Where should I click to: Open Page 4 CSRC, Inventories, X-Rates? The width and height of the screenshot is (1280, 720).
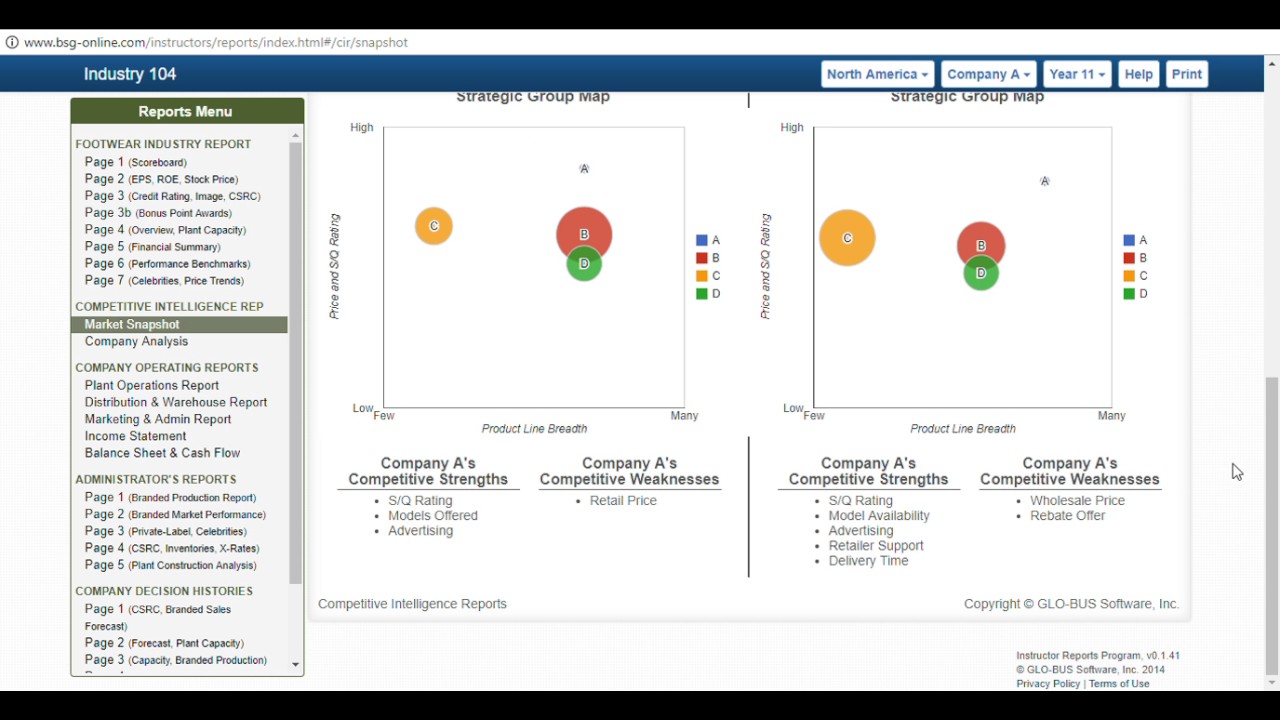point(172,548)
